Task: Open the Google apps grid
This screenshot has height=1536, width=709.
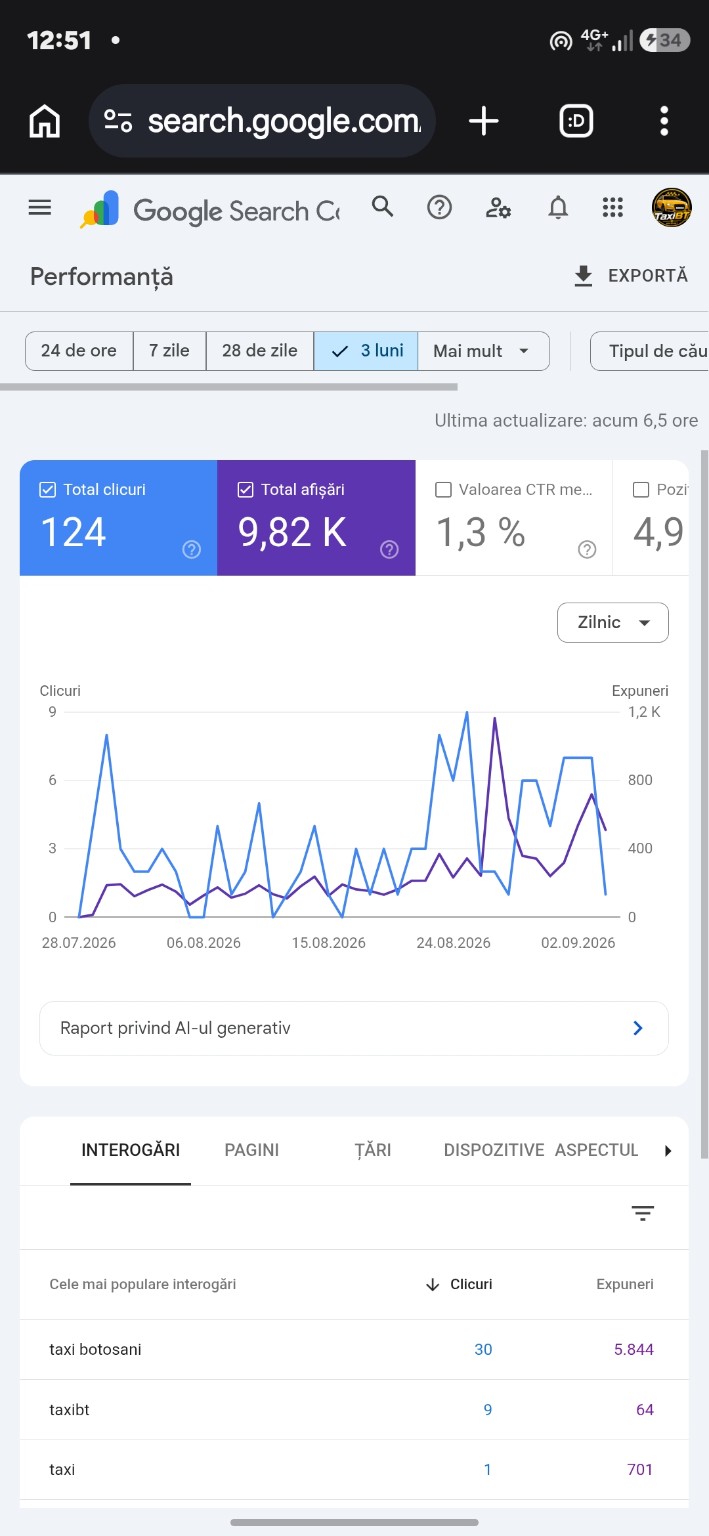Action: [613, 207]
